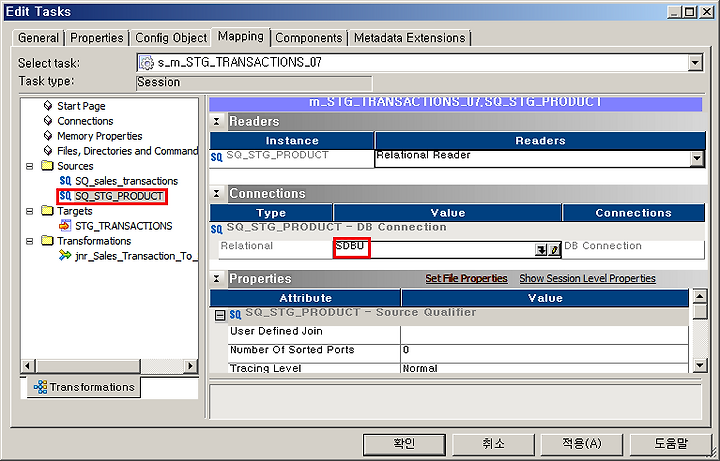The width and height of the screenshot is (720, 461).
Task: Click the session icon in Select task box
Action: click(x=146, y=62)
